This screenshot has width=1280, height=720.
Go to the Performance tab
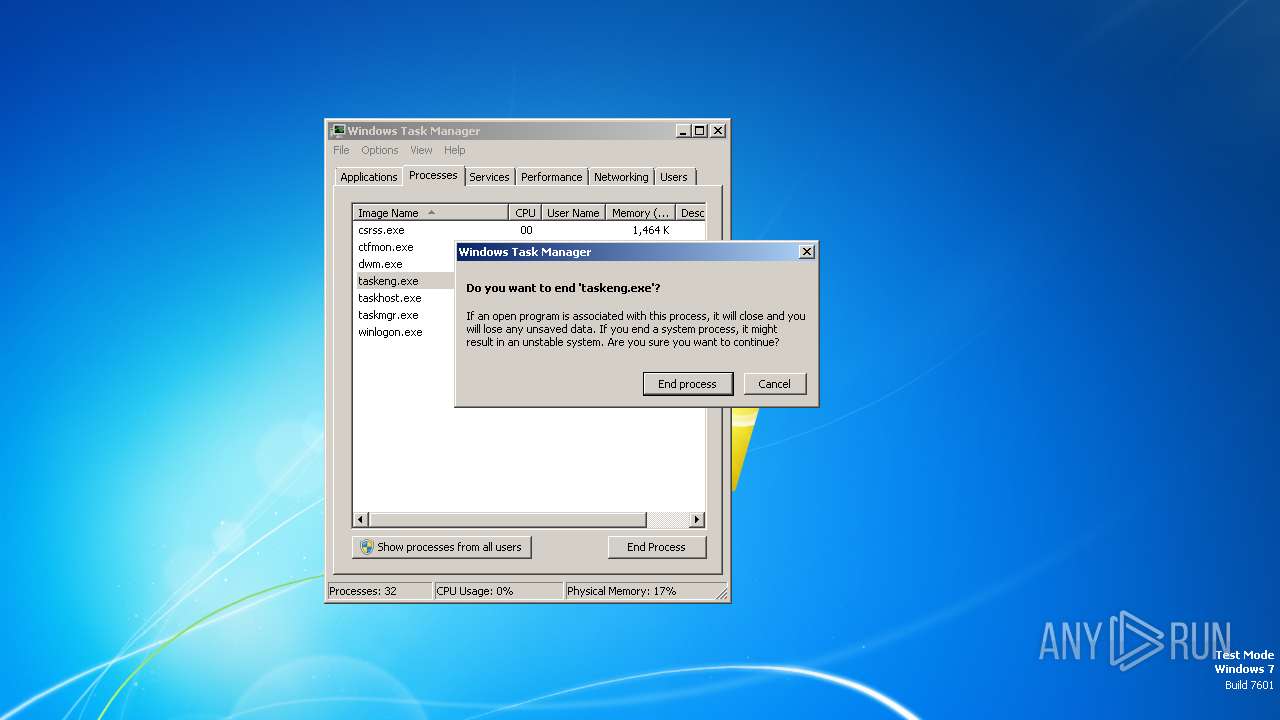pyautogui.click(x=551, y=177)
